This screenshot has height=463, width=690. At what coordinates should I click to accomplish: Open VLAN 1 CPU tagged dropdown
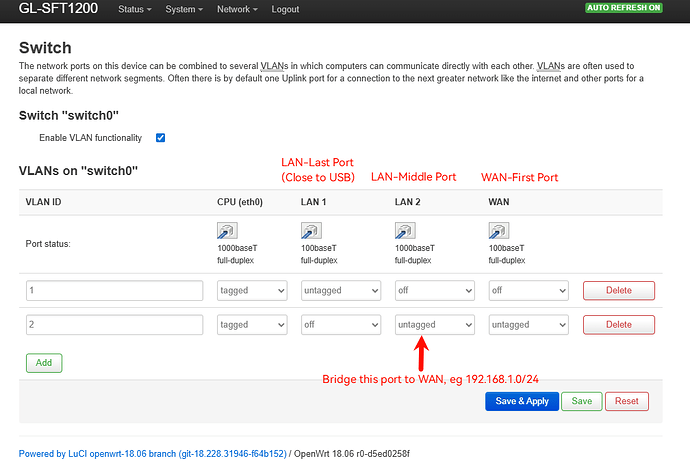252,291
